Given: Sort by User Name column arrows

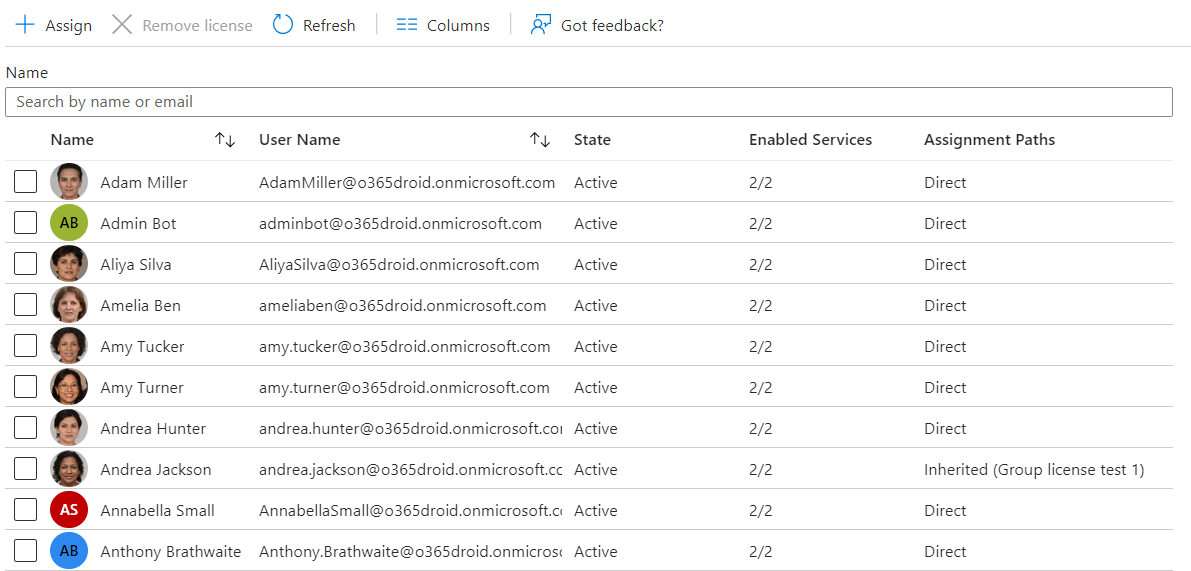Looking at the screenshot, I should (540, 140).
